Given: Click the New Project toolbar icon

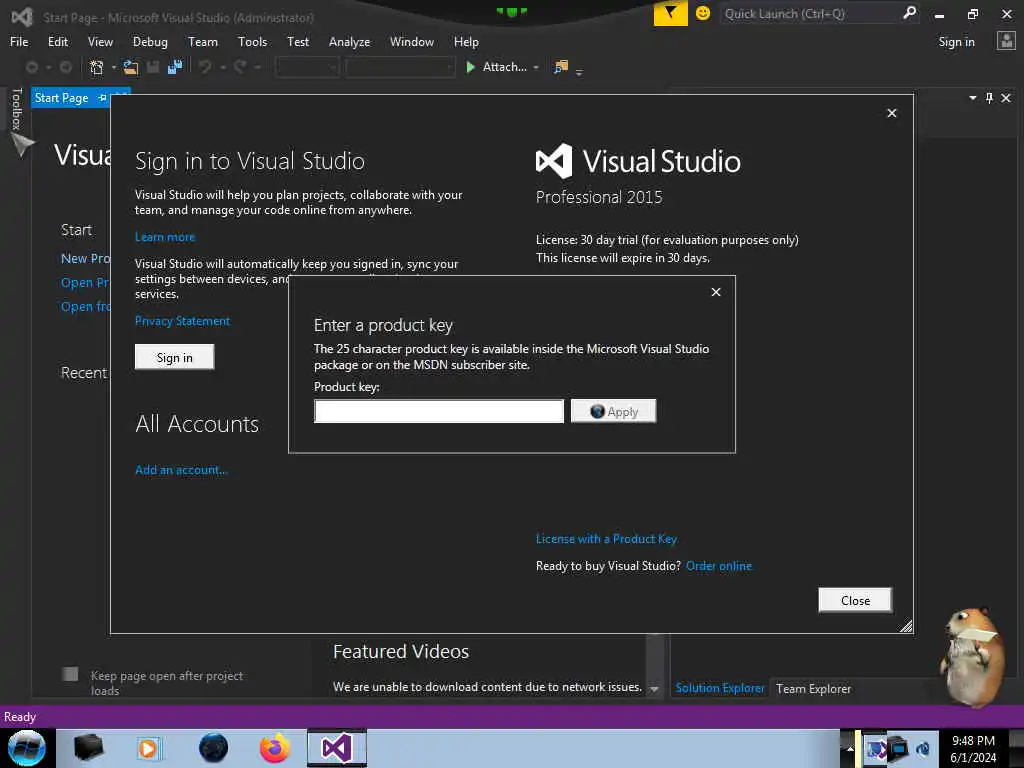Looking at the screenshot, I should [x=97, y=67].
